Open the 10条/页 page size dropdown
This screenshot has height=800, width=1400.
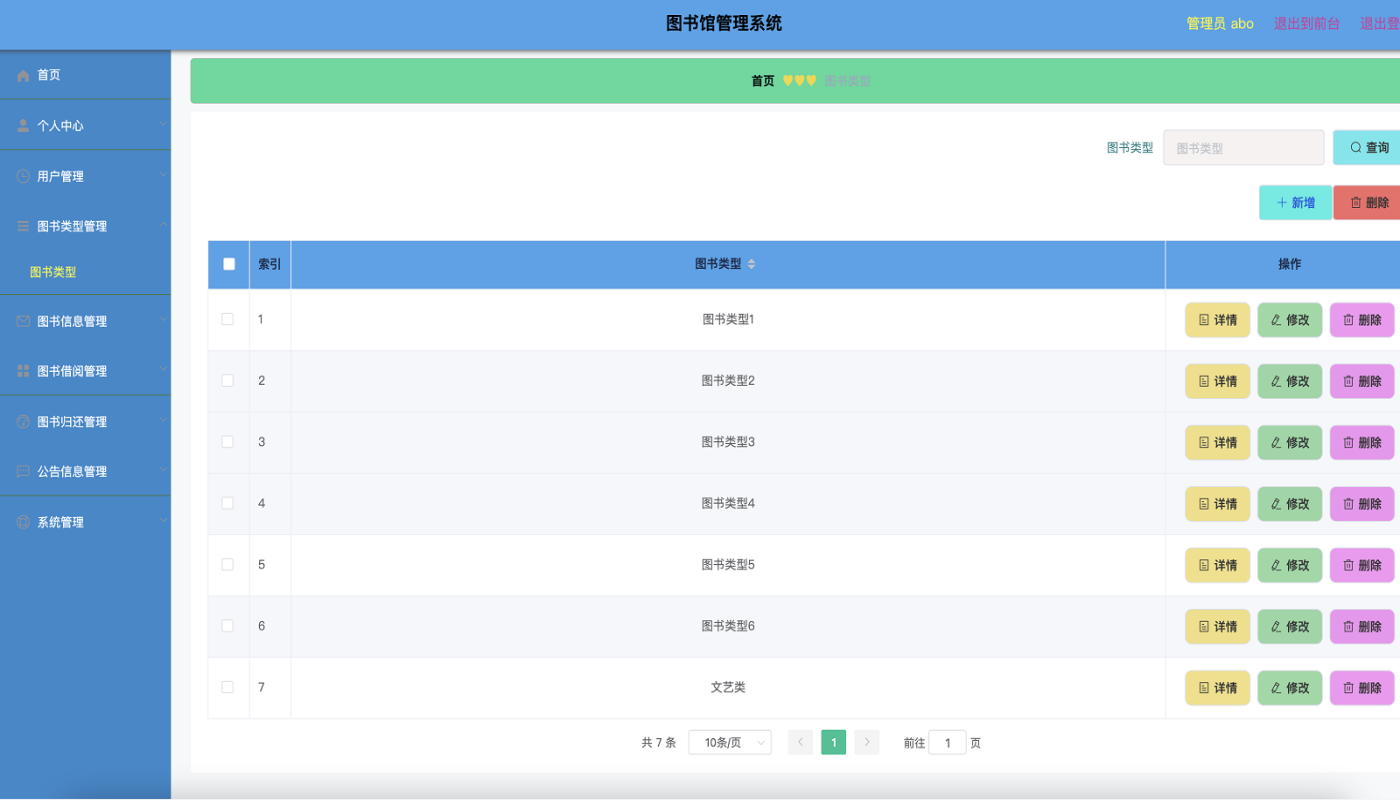click(730, 742)
